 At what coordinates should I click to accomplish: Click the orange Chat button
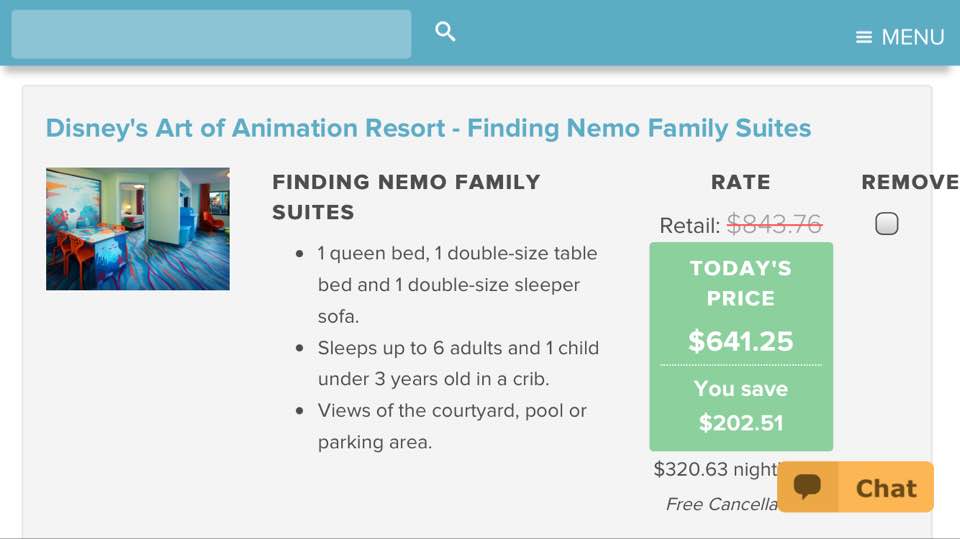pos(855,487)
